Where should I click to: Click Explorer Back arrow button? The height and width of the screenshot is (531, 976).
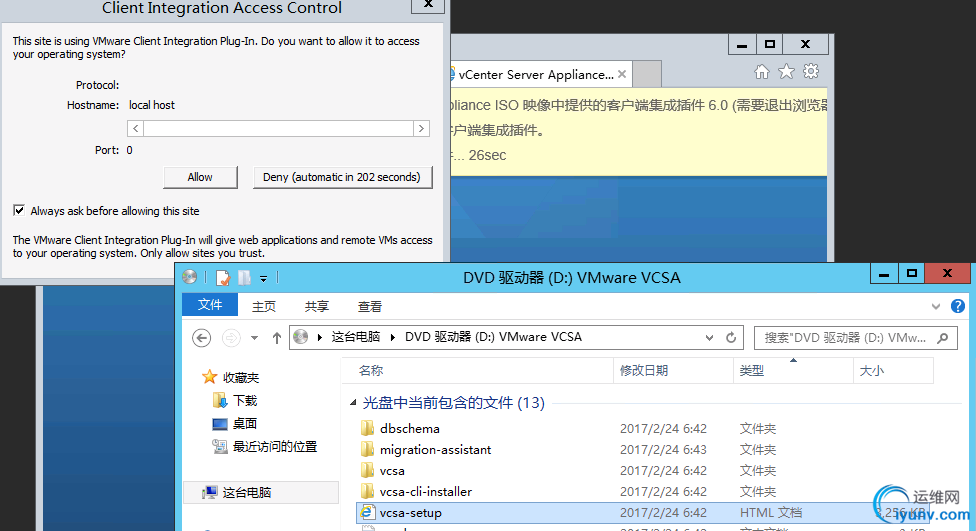(x=202, y=338)
